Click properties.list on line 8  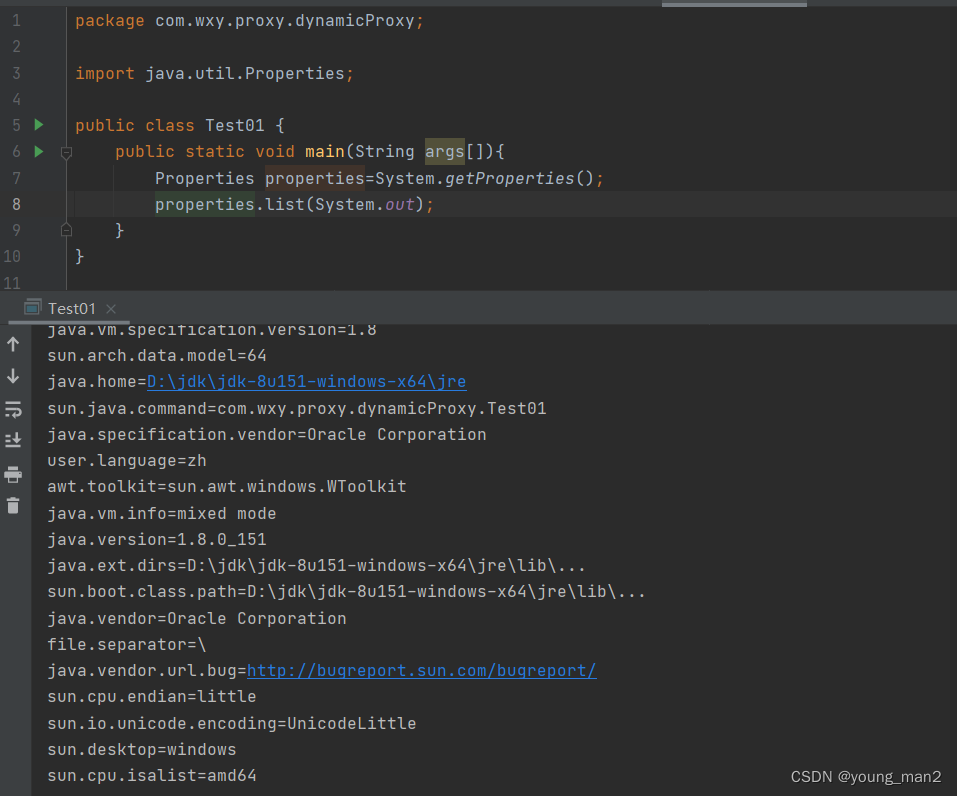[229, 204]
